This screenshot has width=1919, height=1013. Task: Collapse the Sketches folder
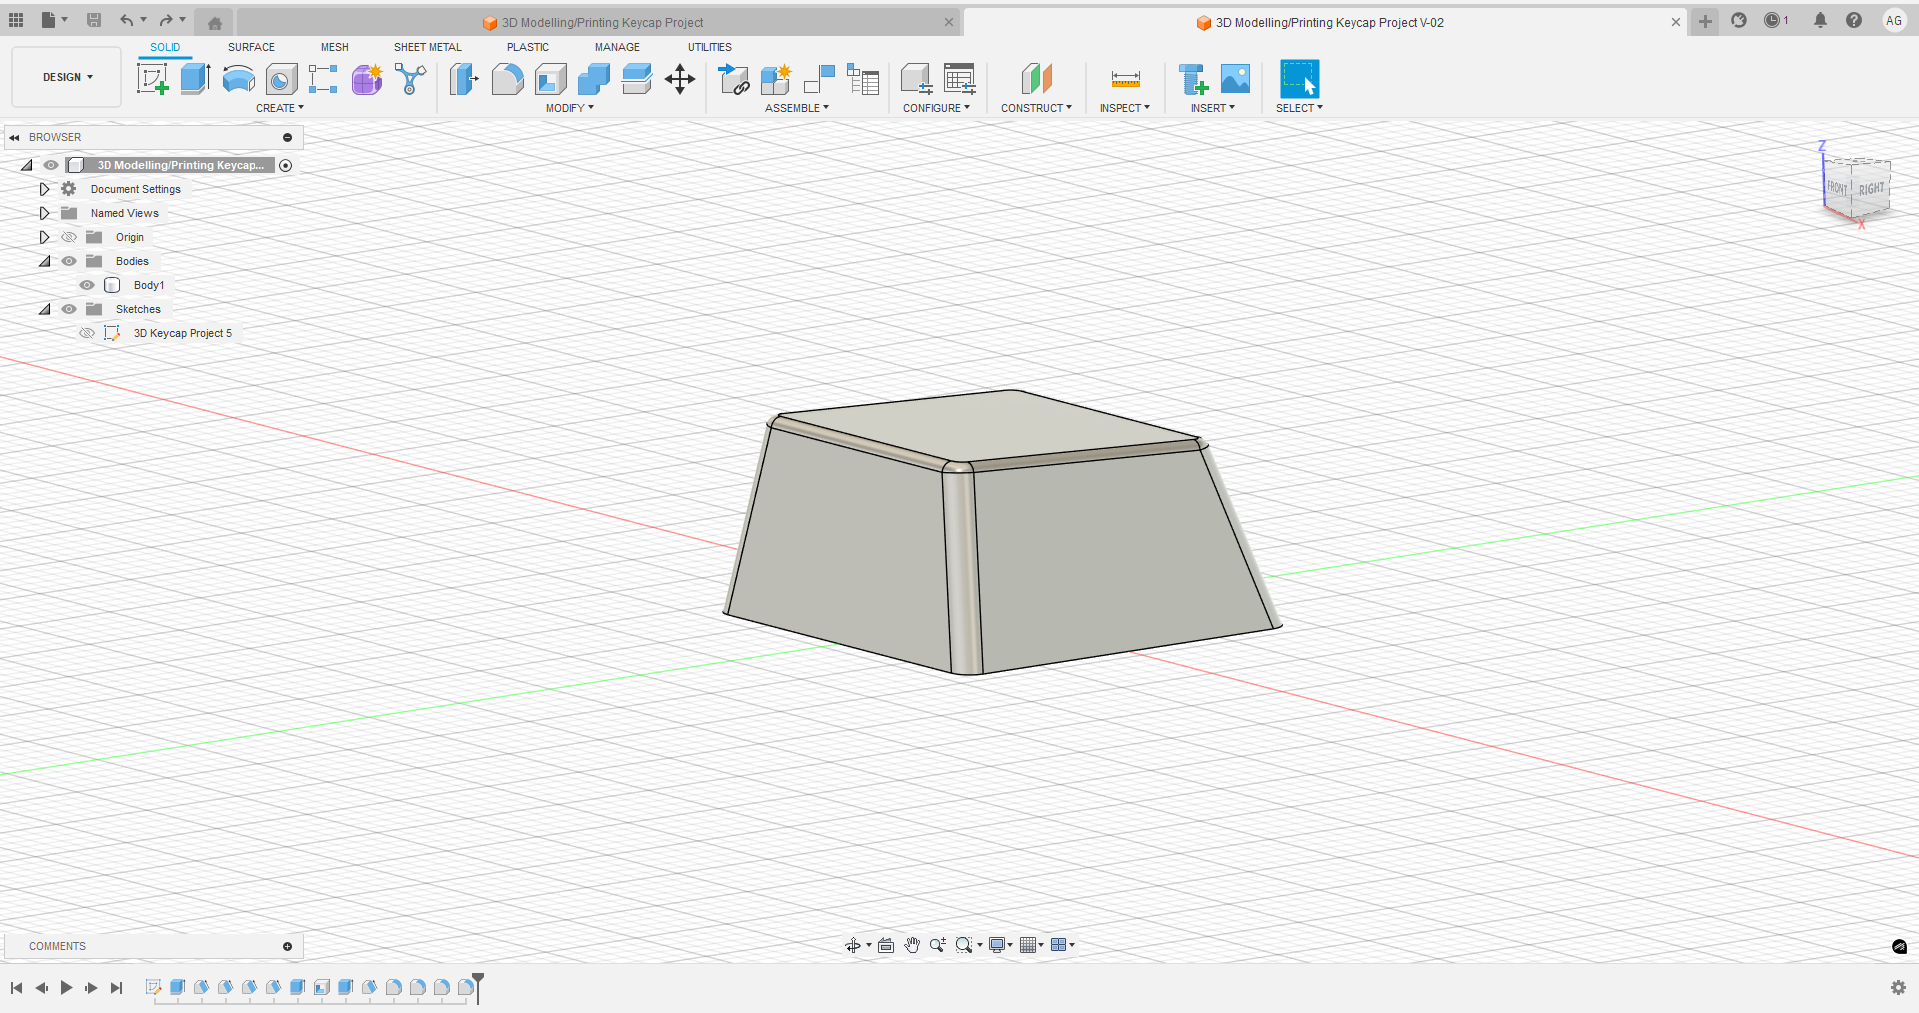[44, 309]
